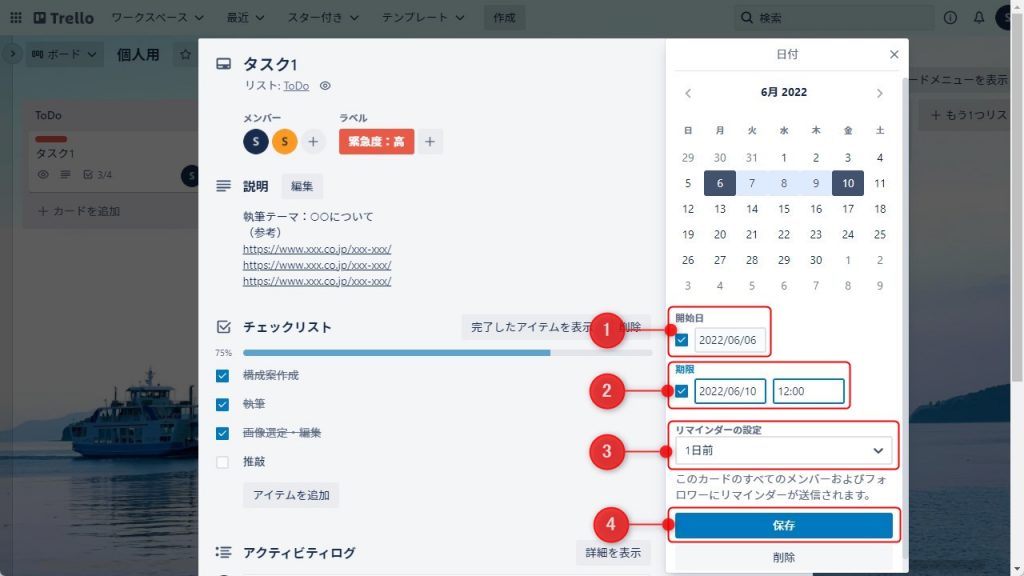This screenshot has width=1024, height=576.
Task: Open the ワークスペース menu
Action: click(157, 18)
